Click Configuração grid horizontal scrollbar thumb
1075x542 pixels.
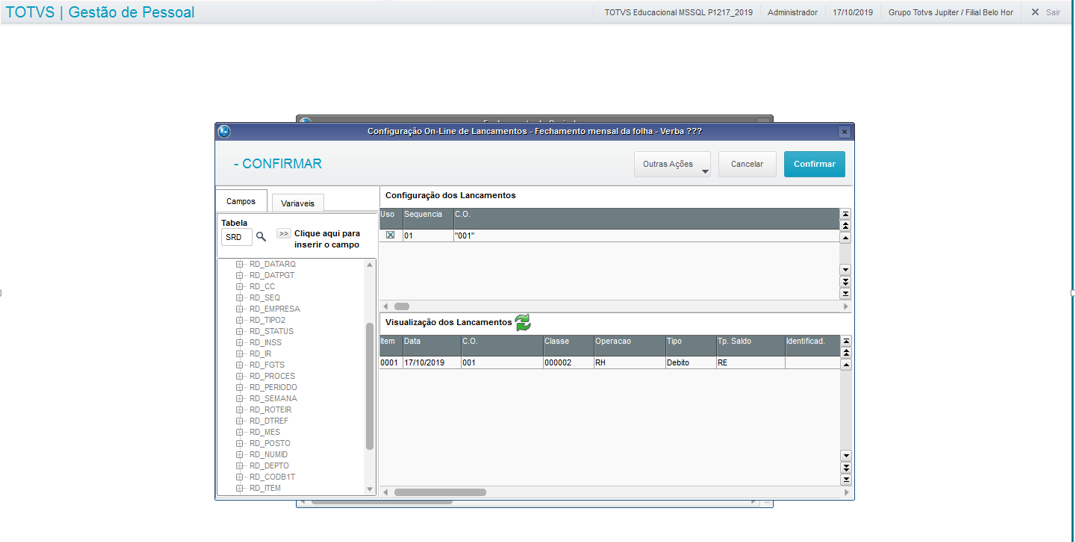click(401, 306)
